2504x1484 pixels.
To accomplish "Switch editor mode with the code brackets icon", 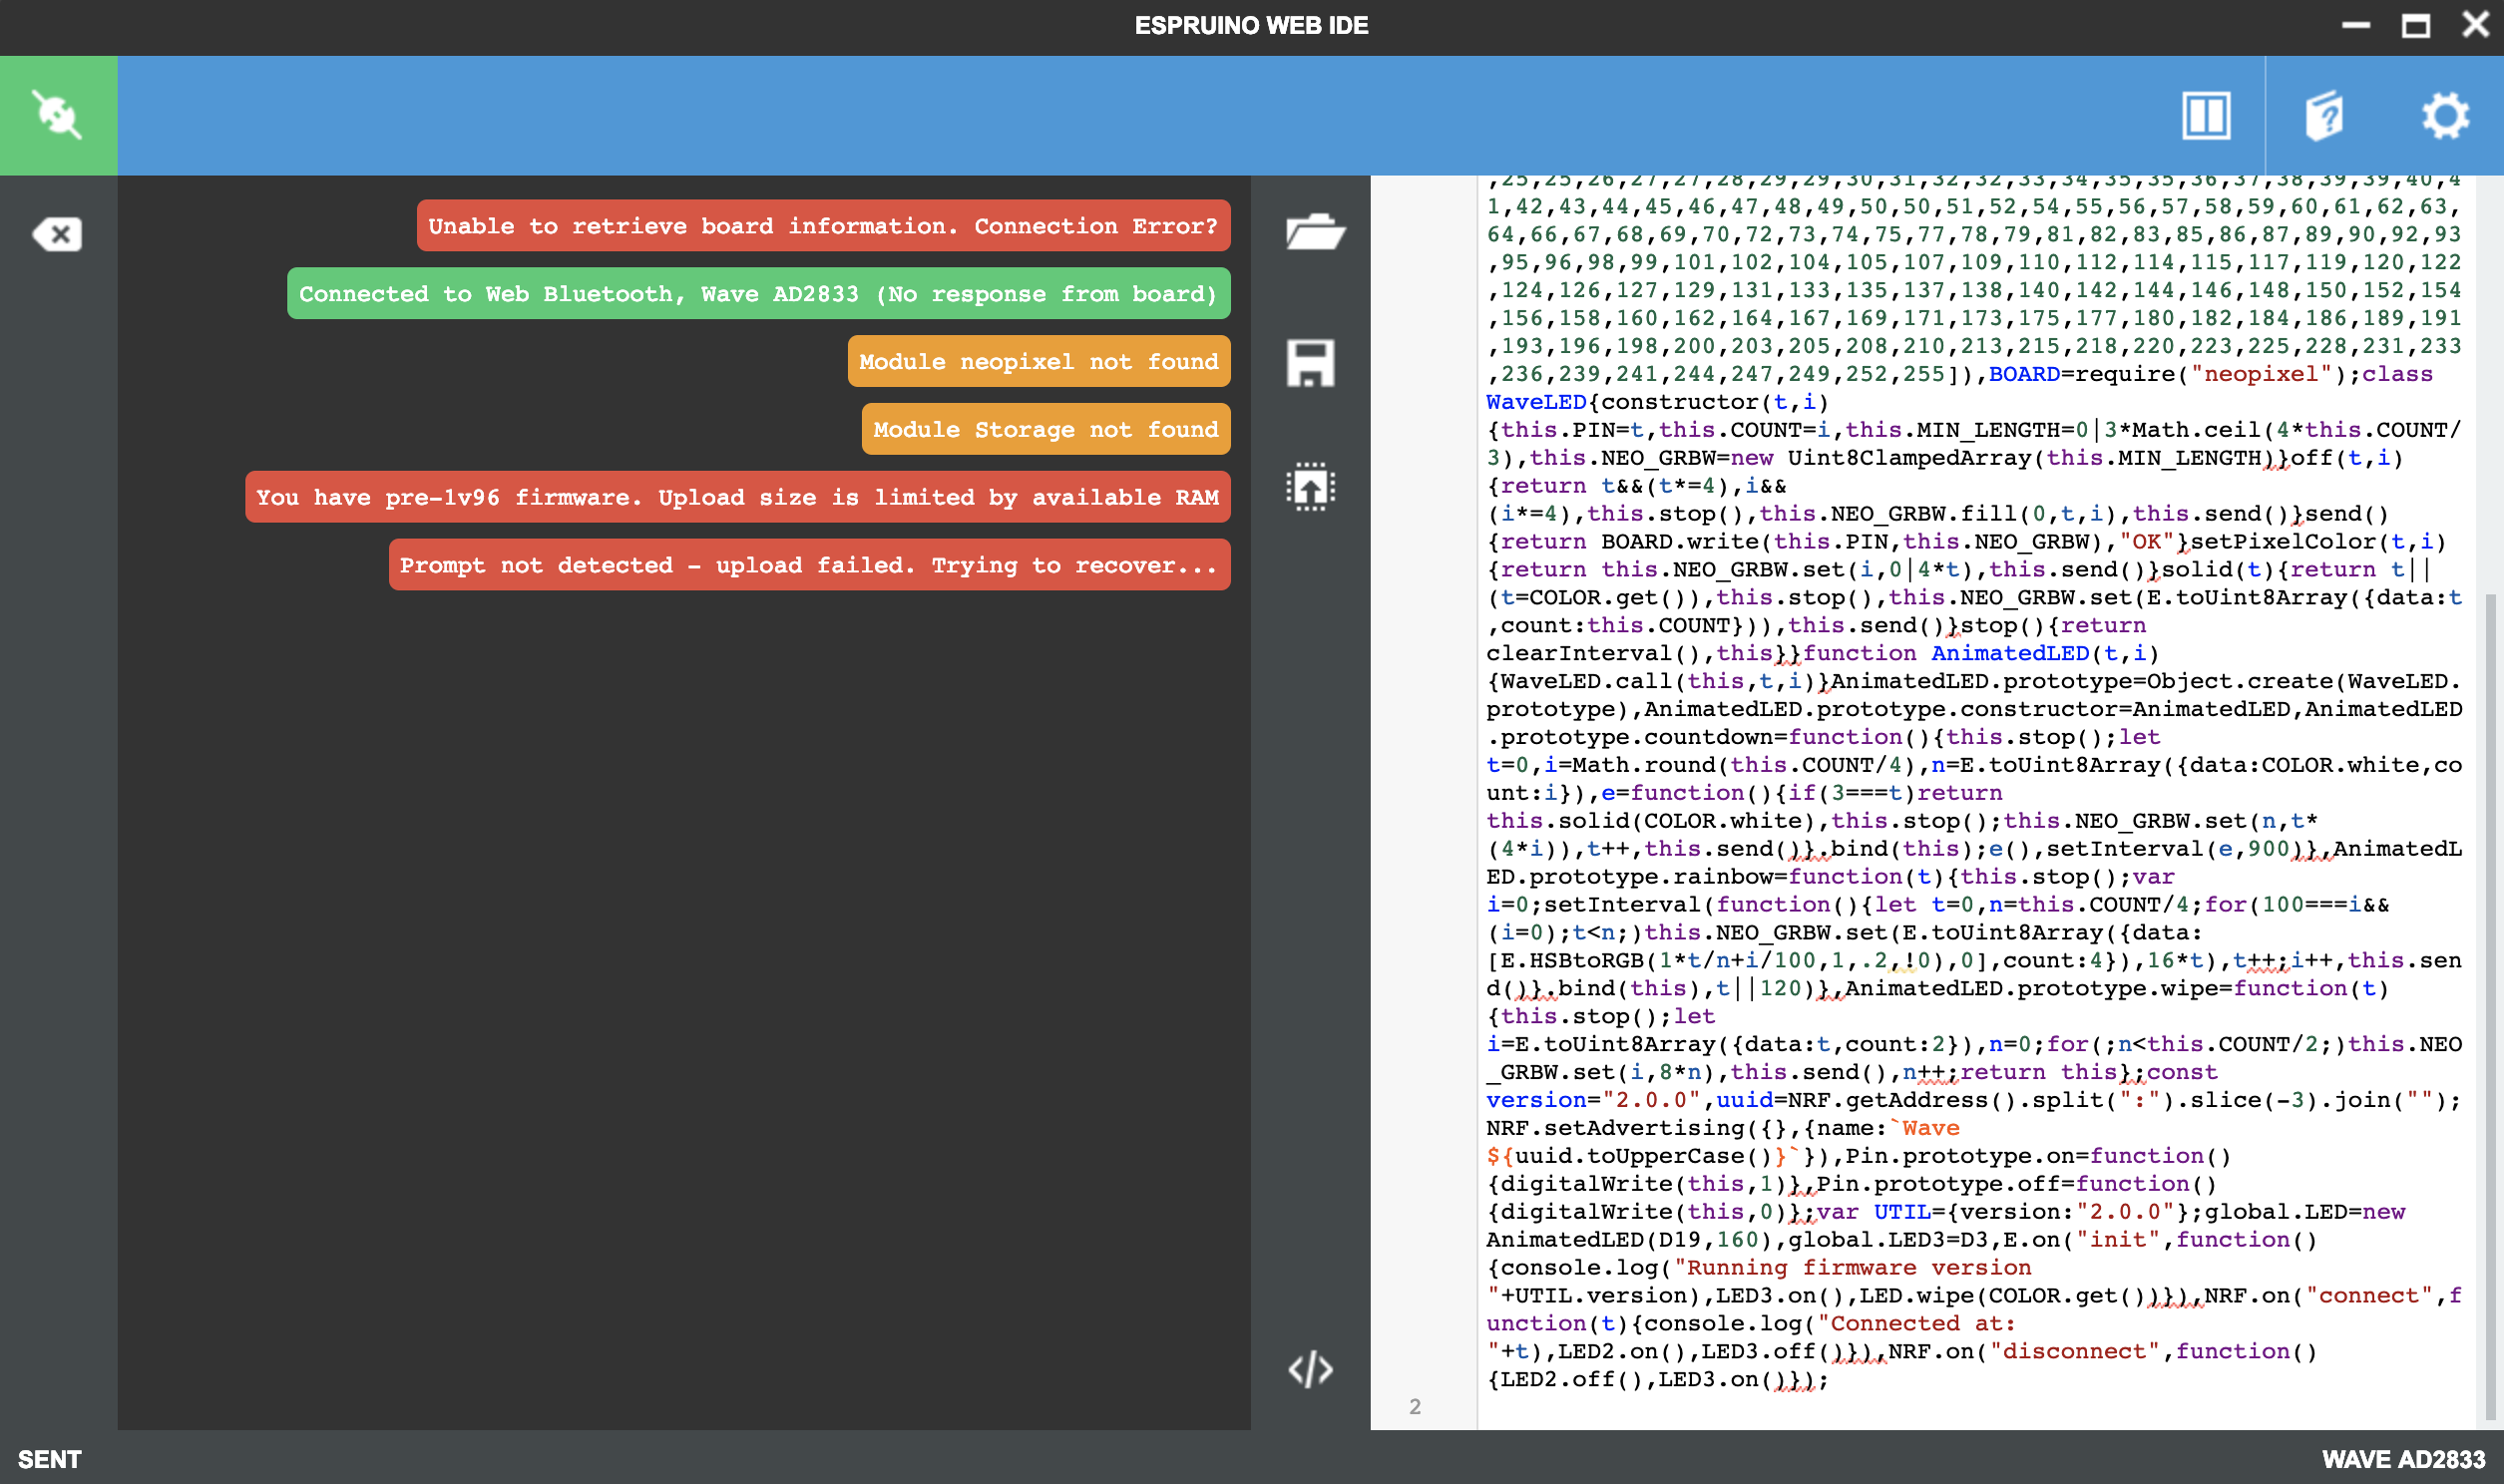I will pyautogui.click(x=1310, y=1368).
